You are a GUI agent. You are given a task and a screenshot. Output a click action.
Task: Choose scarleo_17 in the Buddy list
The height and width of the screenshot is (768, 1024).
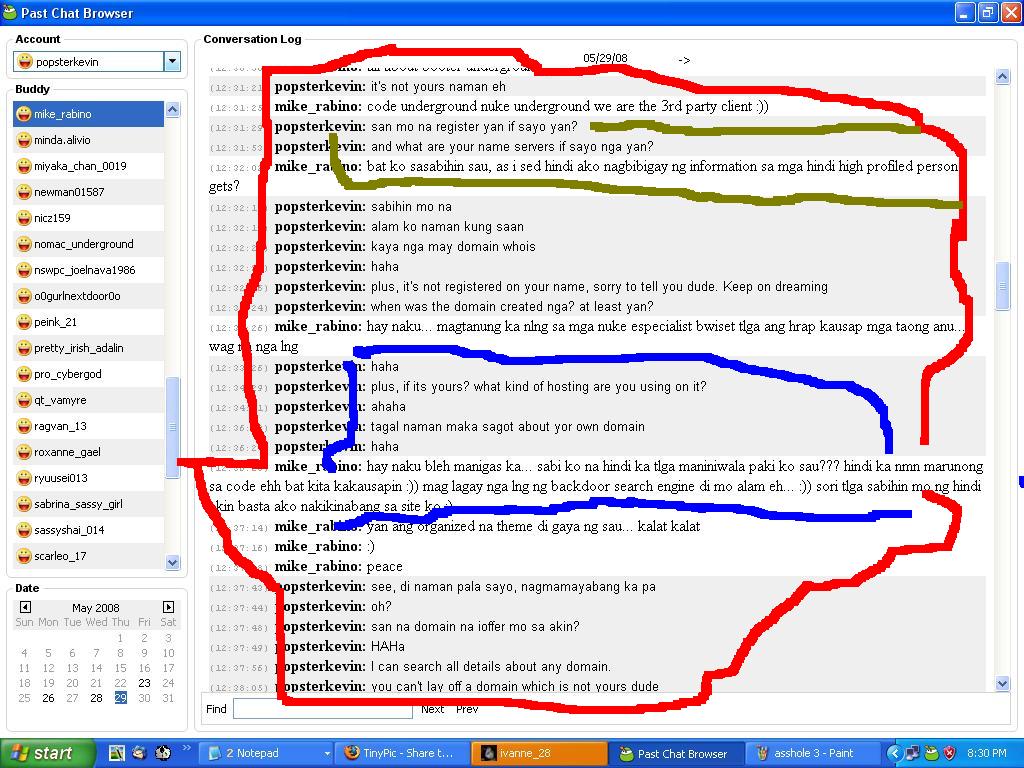(x=88, y=556)
